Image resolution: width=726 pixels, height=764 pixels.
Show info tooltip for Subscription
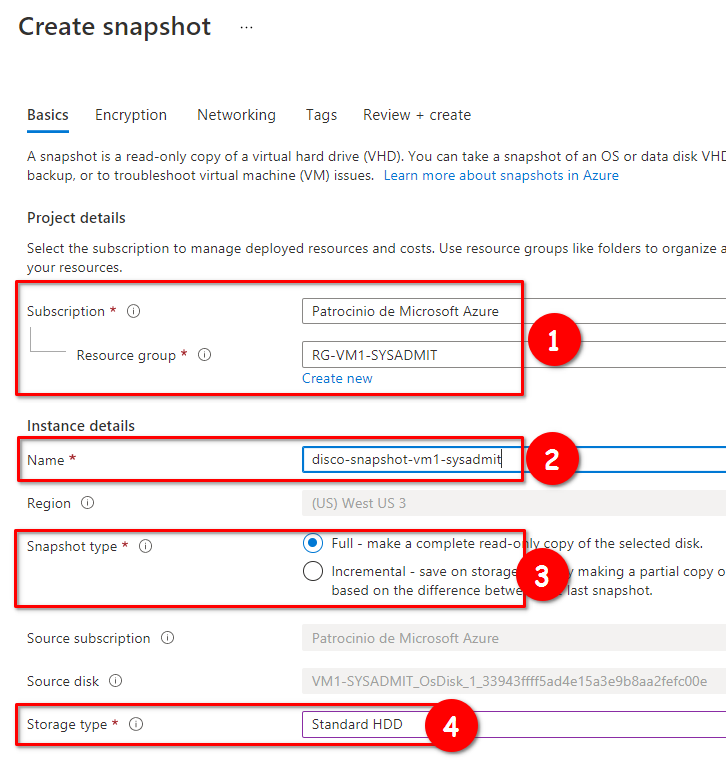(134, 311)
